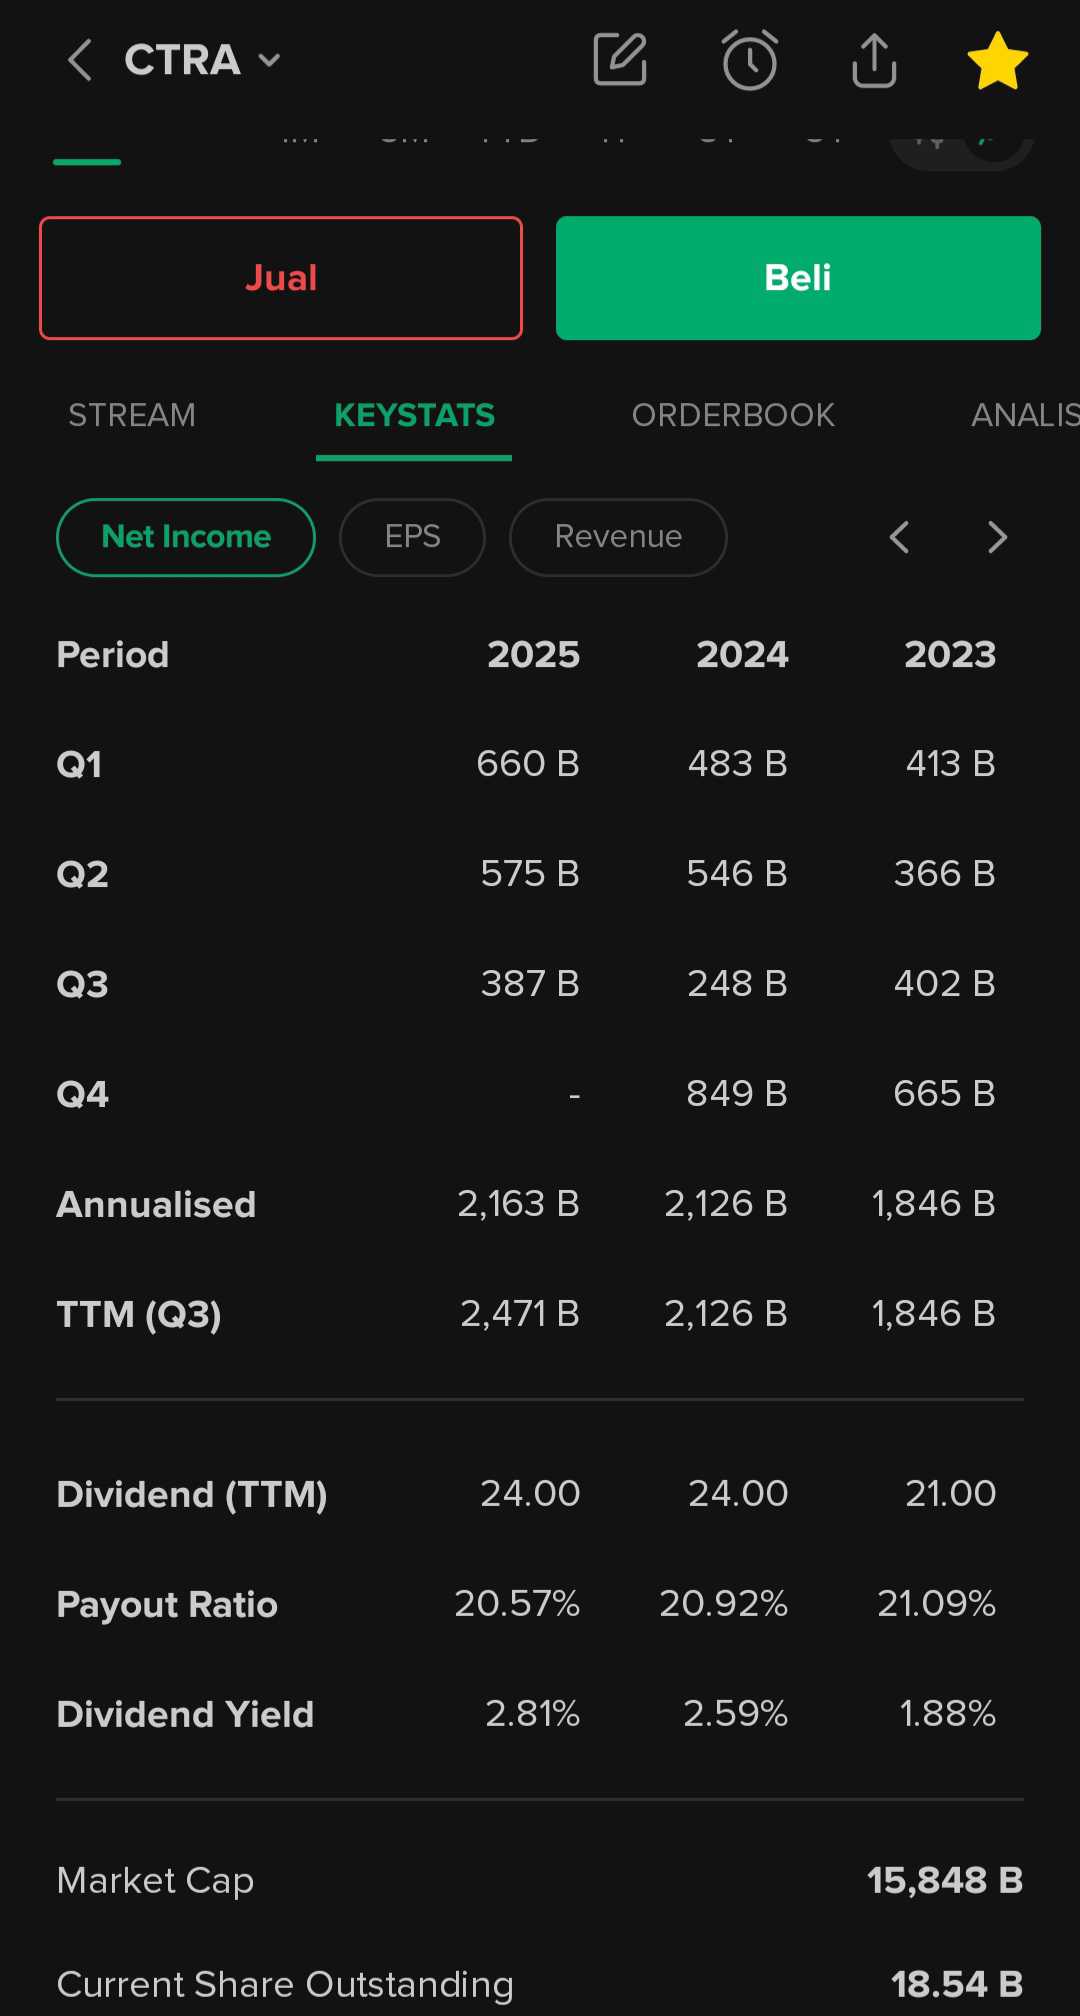This screenshot has width=1080, height=2016.
Task: Select the Revenue chip
Action: (x=618, y=537)
